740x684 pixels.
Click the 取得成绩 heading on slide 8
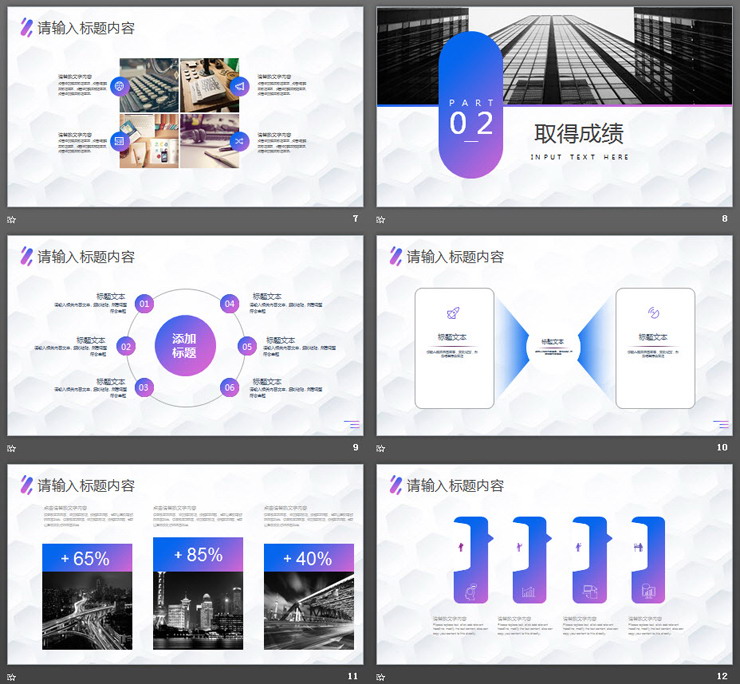click(x=579, y=134)
